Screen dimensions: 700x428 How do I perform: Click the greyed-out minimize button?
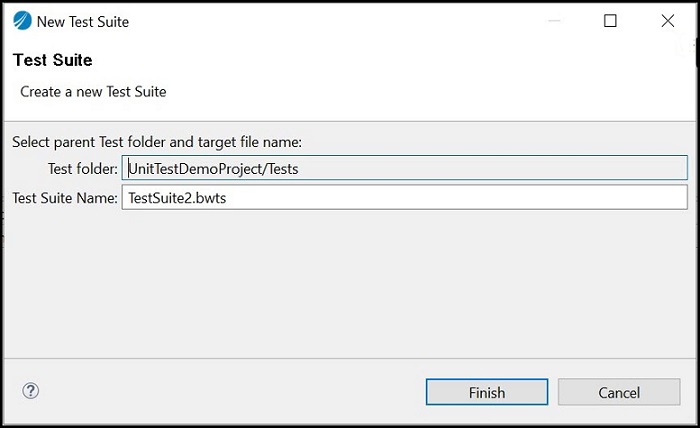[x=554, y=21]
